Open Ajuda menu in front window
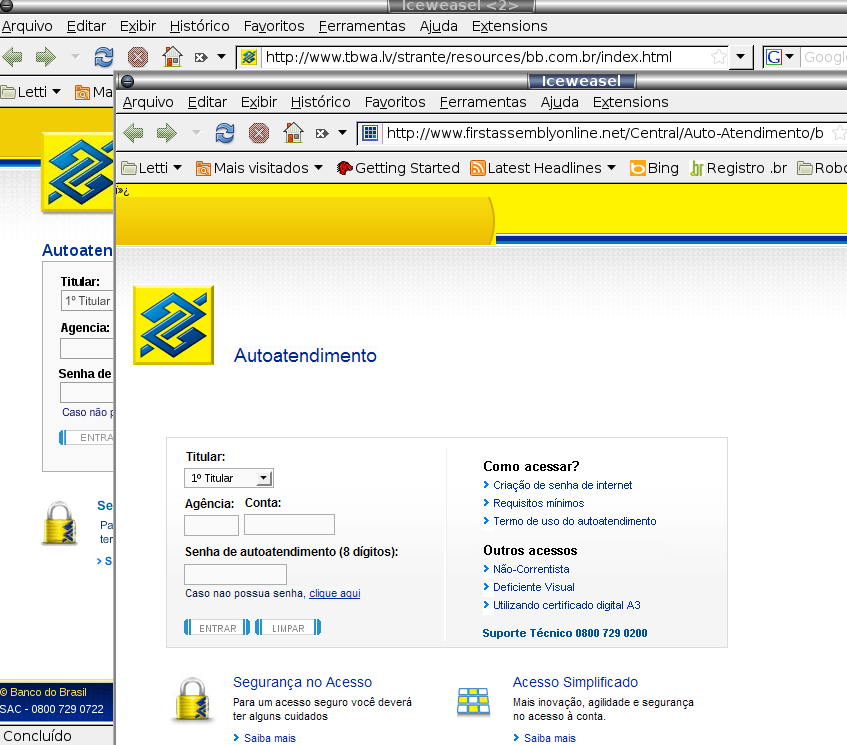Viewport: 847px width, 745px height. (560, 102)
